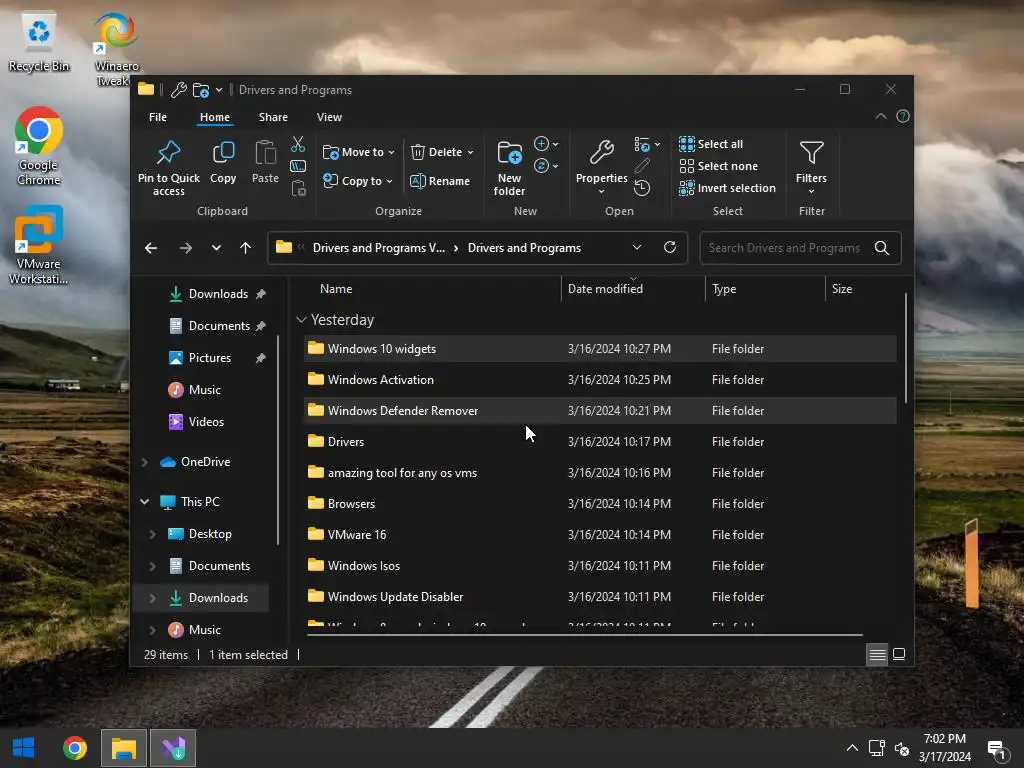This screenshot has height=768, width=1024.
Task: Open the File menu
Action: (158, 117)
